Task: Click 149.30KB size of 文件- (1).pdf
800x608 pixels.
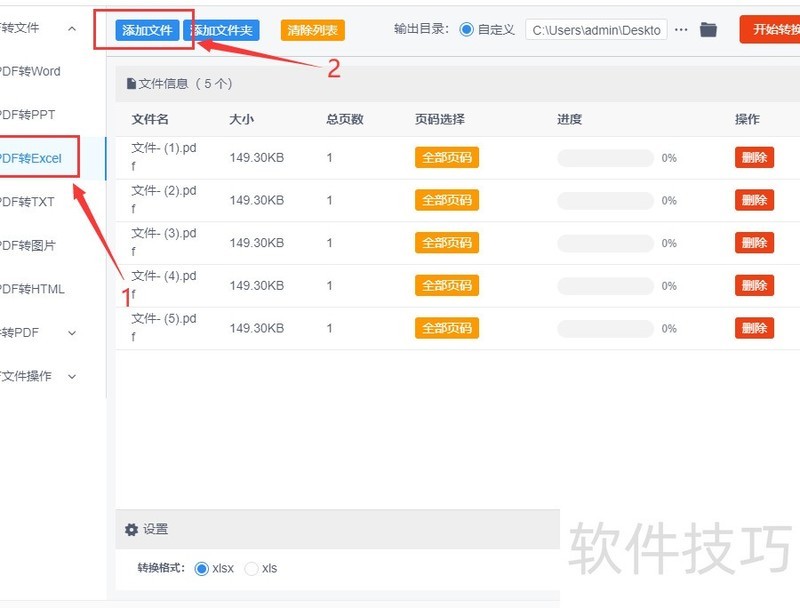Action: coord(257,158)
